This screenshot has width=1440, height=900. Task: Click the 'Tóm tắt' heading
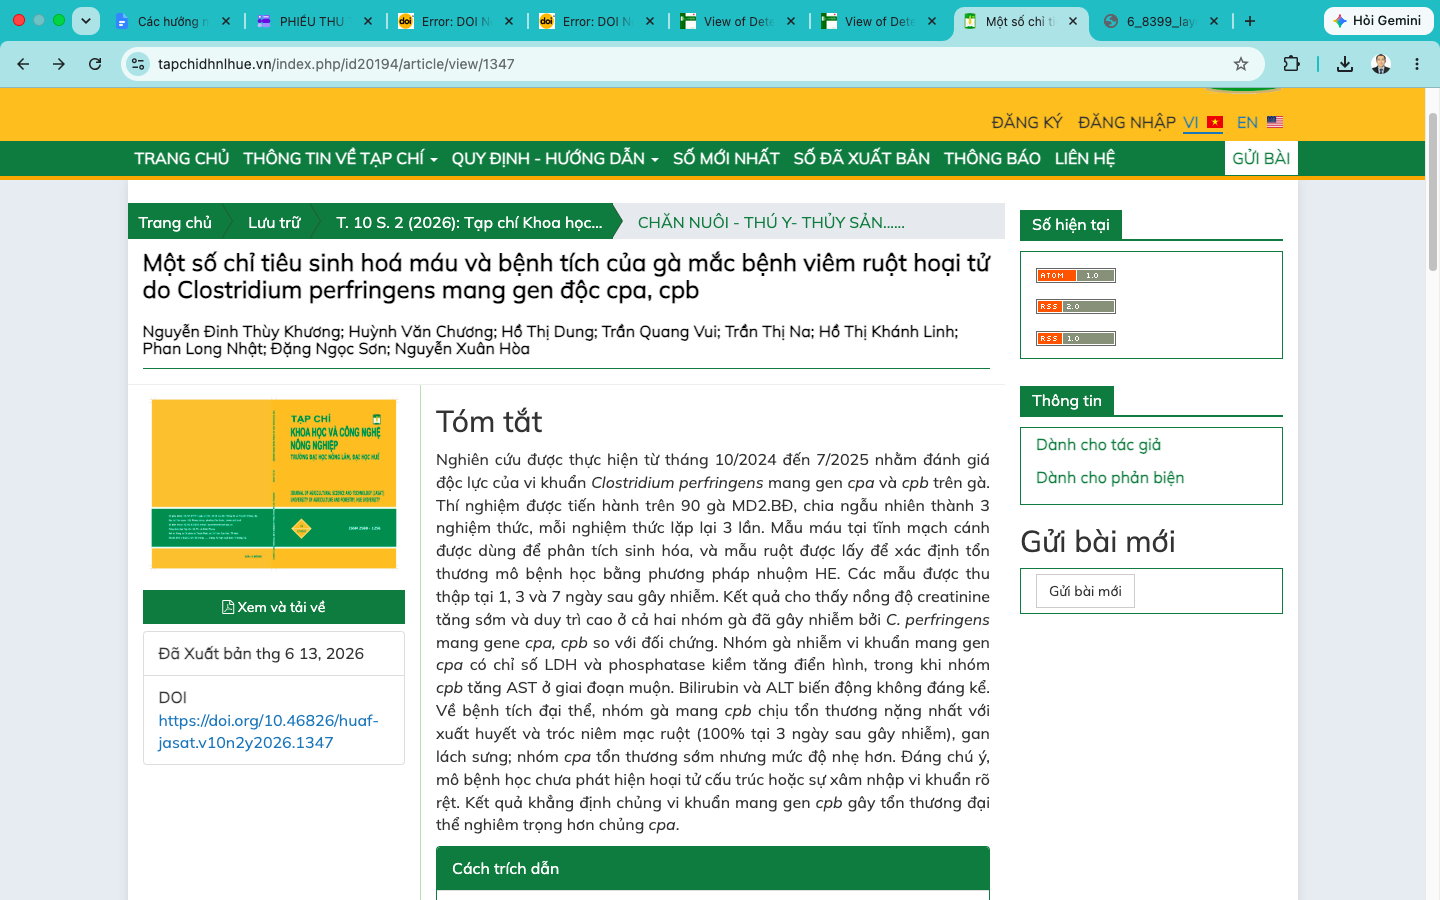point(489,422)
